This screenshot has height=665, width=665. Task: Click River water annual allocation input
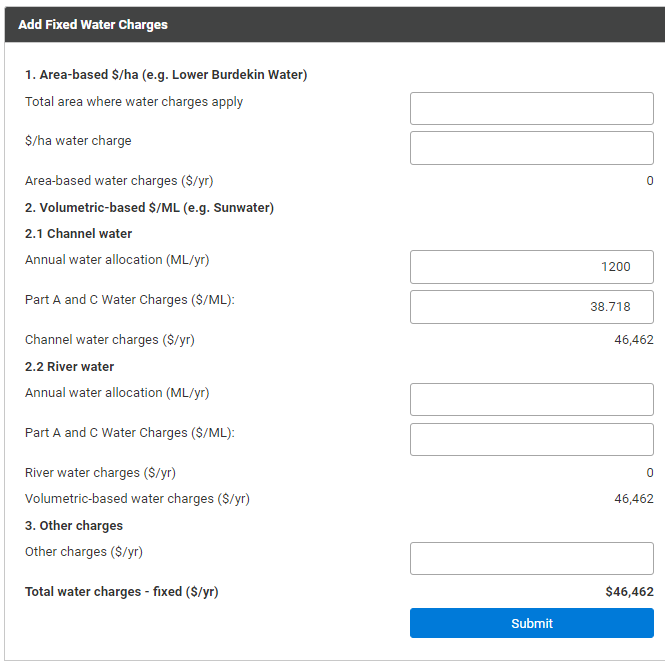[x=531, y=399]
